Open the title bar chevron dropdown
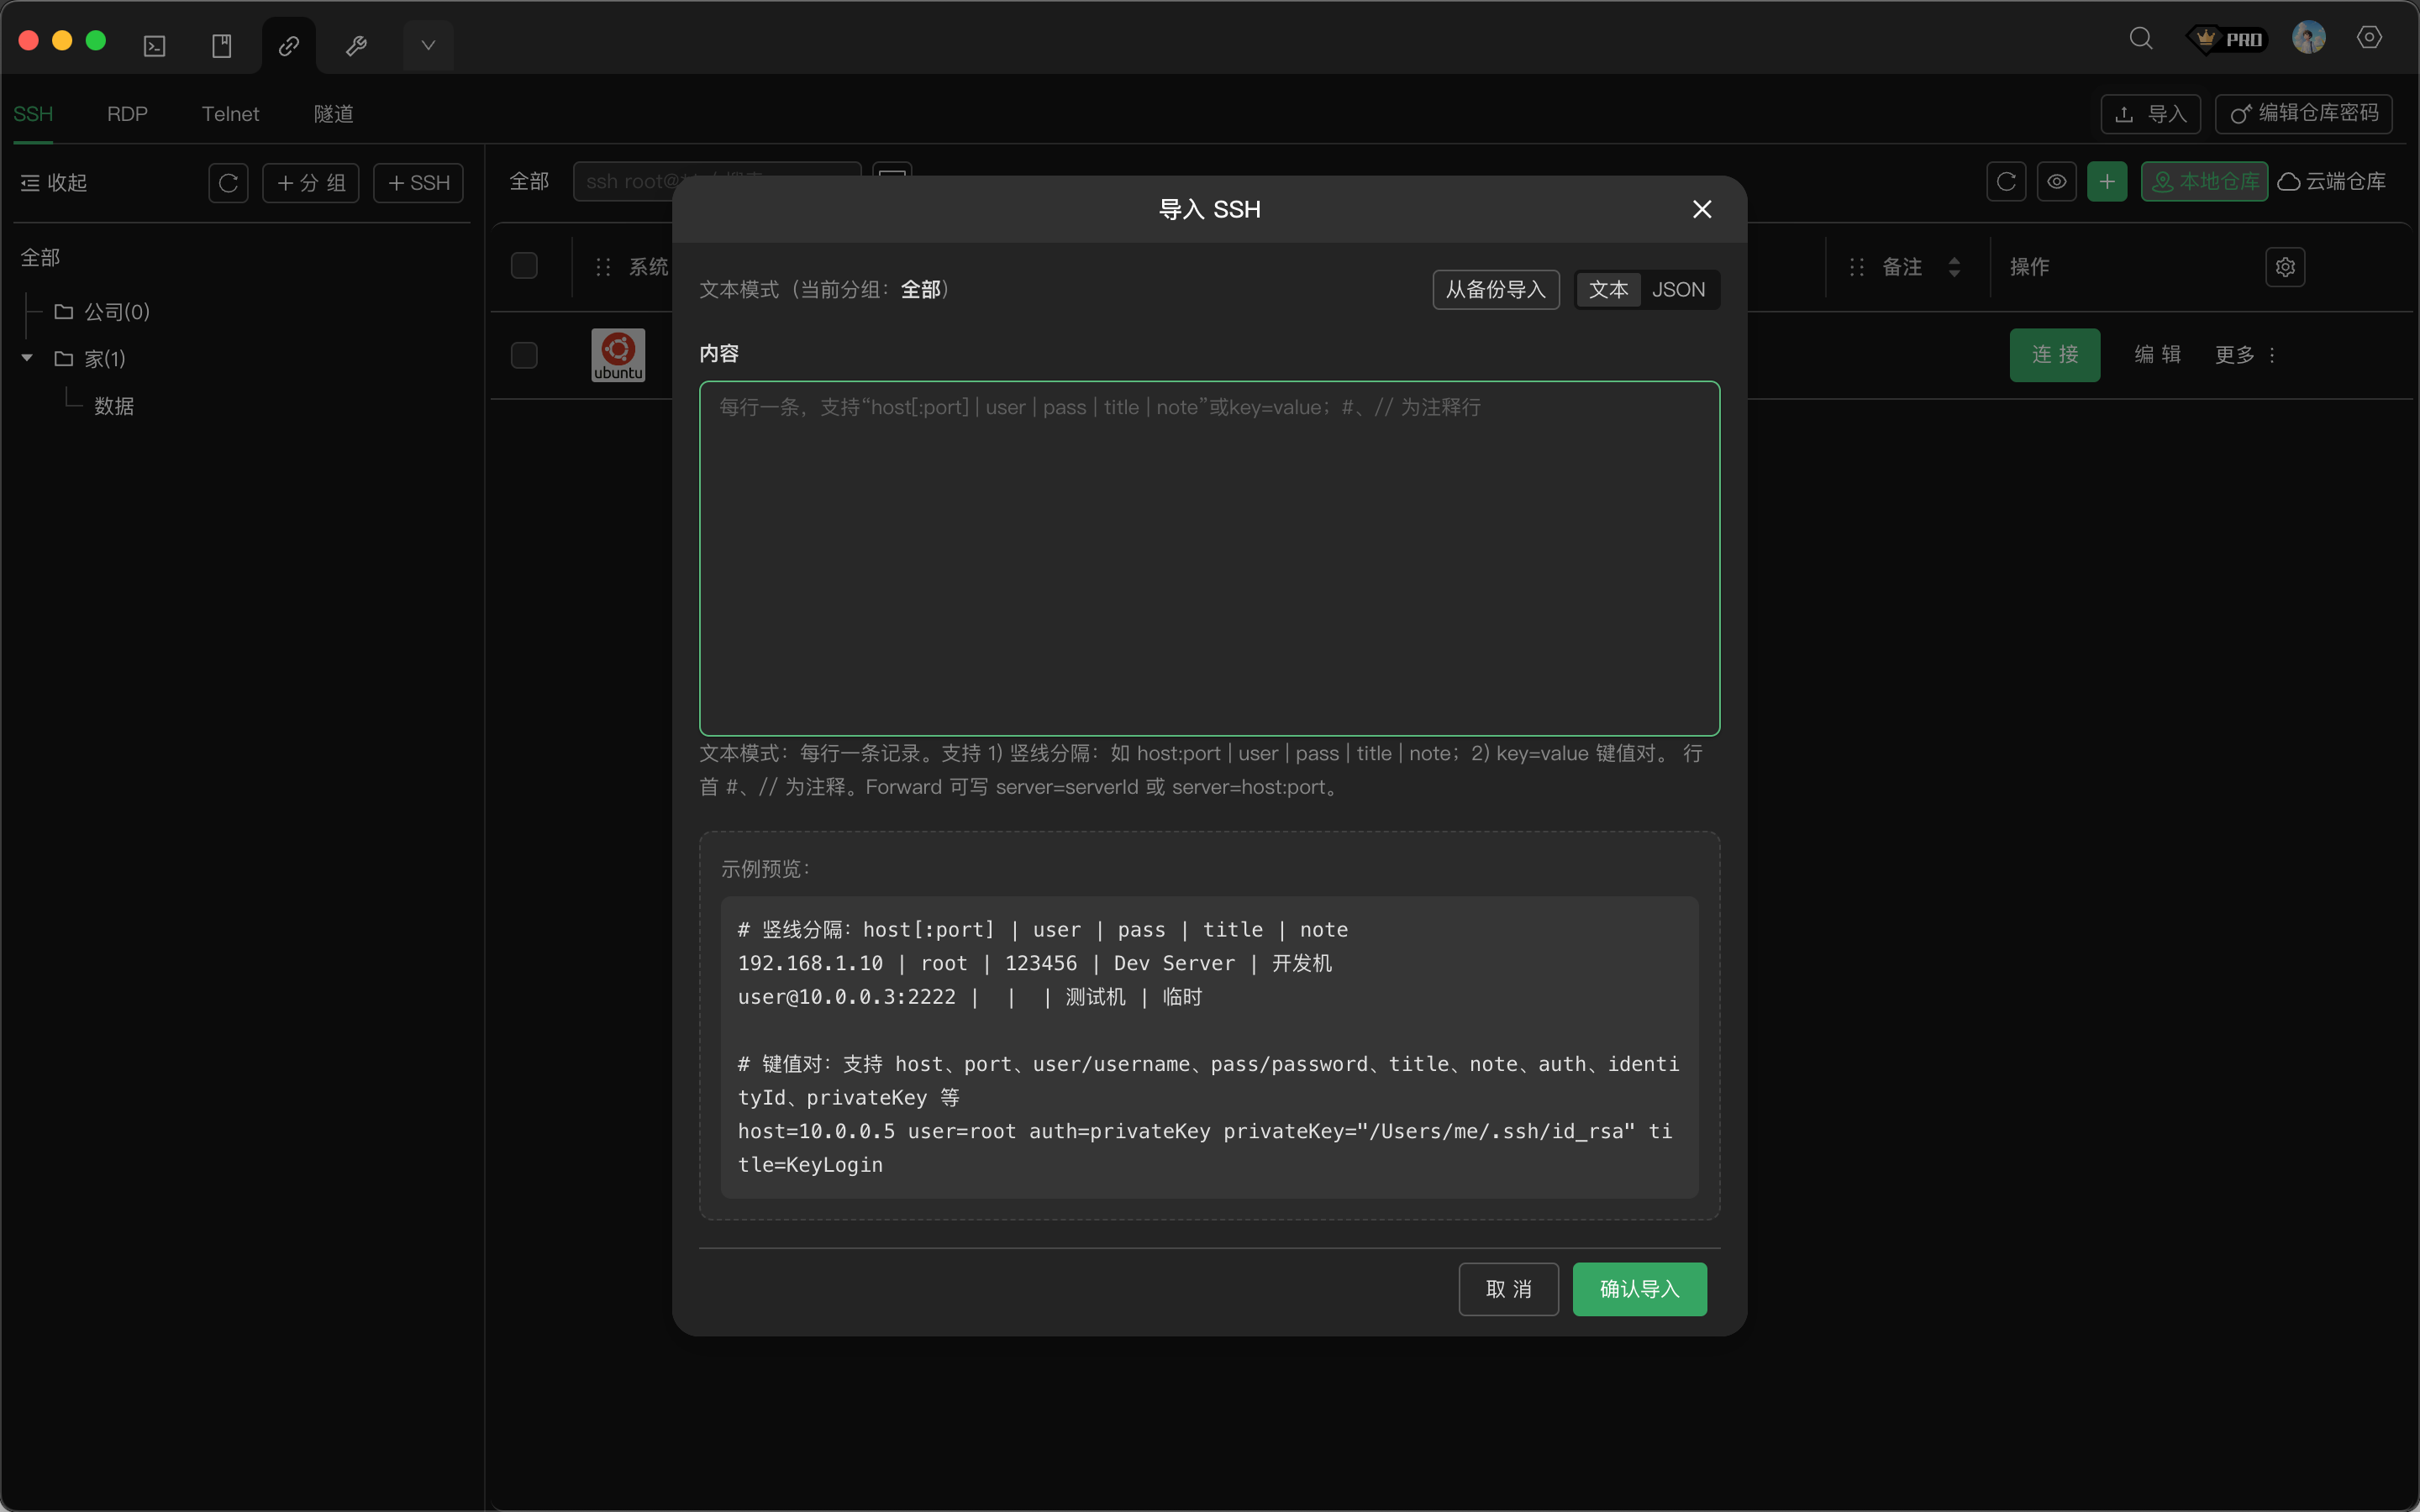This screenshot has height=1512, width=2420. click(428, 46)
